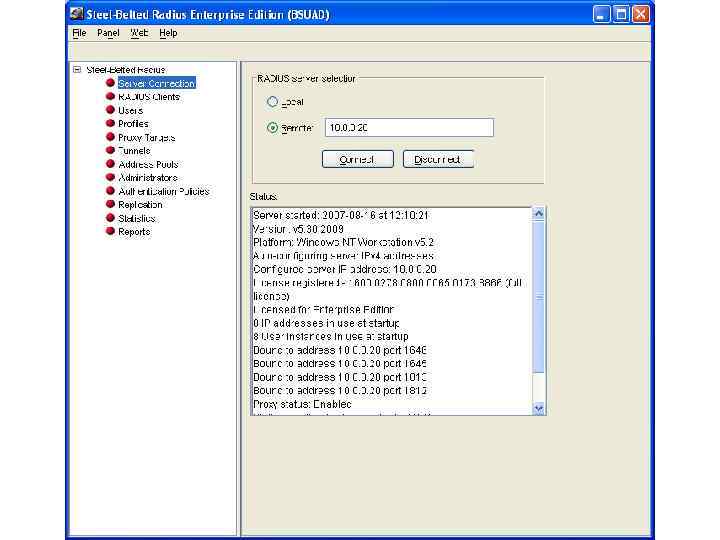Click the red bullet icon beside Server Connection

(110, 83)
